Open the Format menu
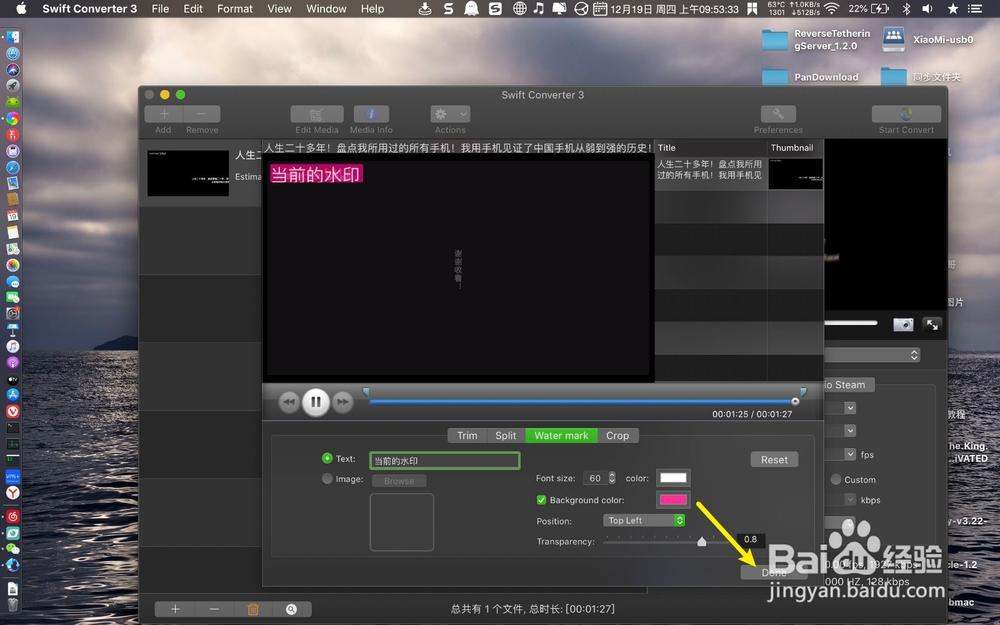Screen dimensions: 1000x625 tap(235, 9)
